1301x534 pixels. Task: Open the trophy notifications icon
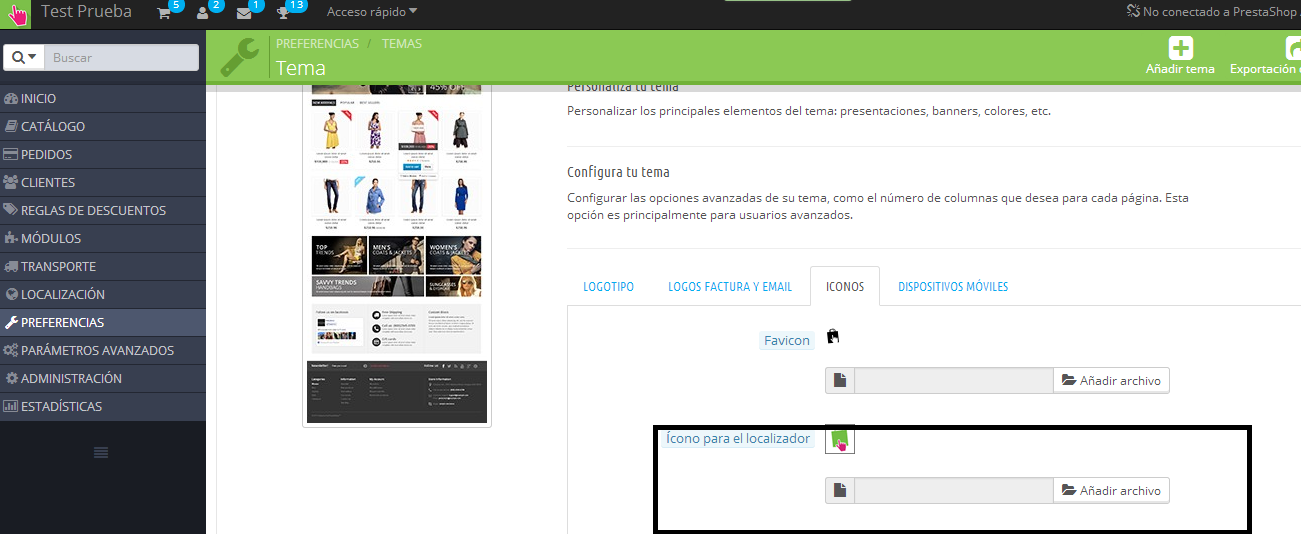(283, 13)
